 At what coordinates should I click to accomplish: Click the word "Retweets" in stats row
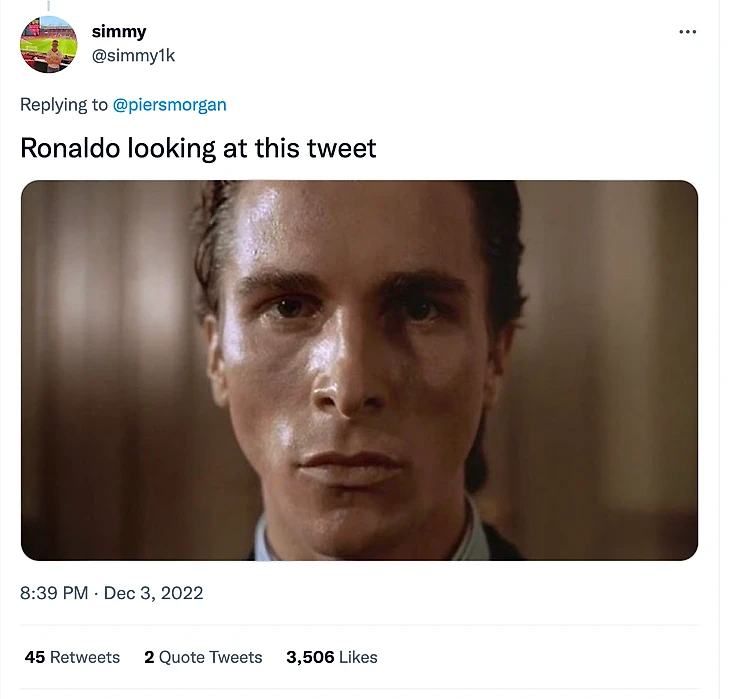pyautogui.click(x=85, y=657)
